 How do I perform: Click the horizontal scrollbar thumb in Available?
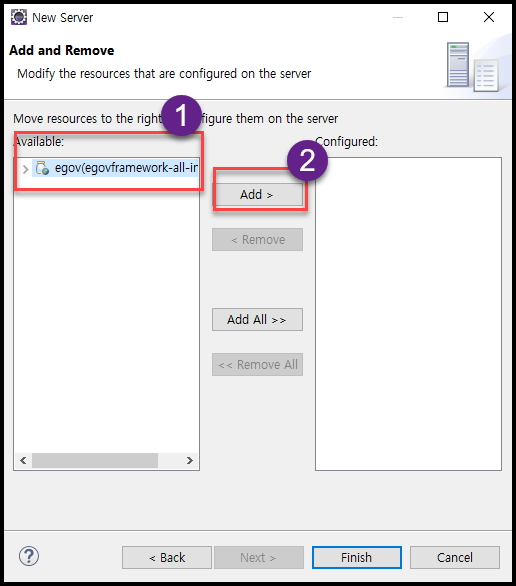click(95, 460)
